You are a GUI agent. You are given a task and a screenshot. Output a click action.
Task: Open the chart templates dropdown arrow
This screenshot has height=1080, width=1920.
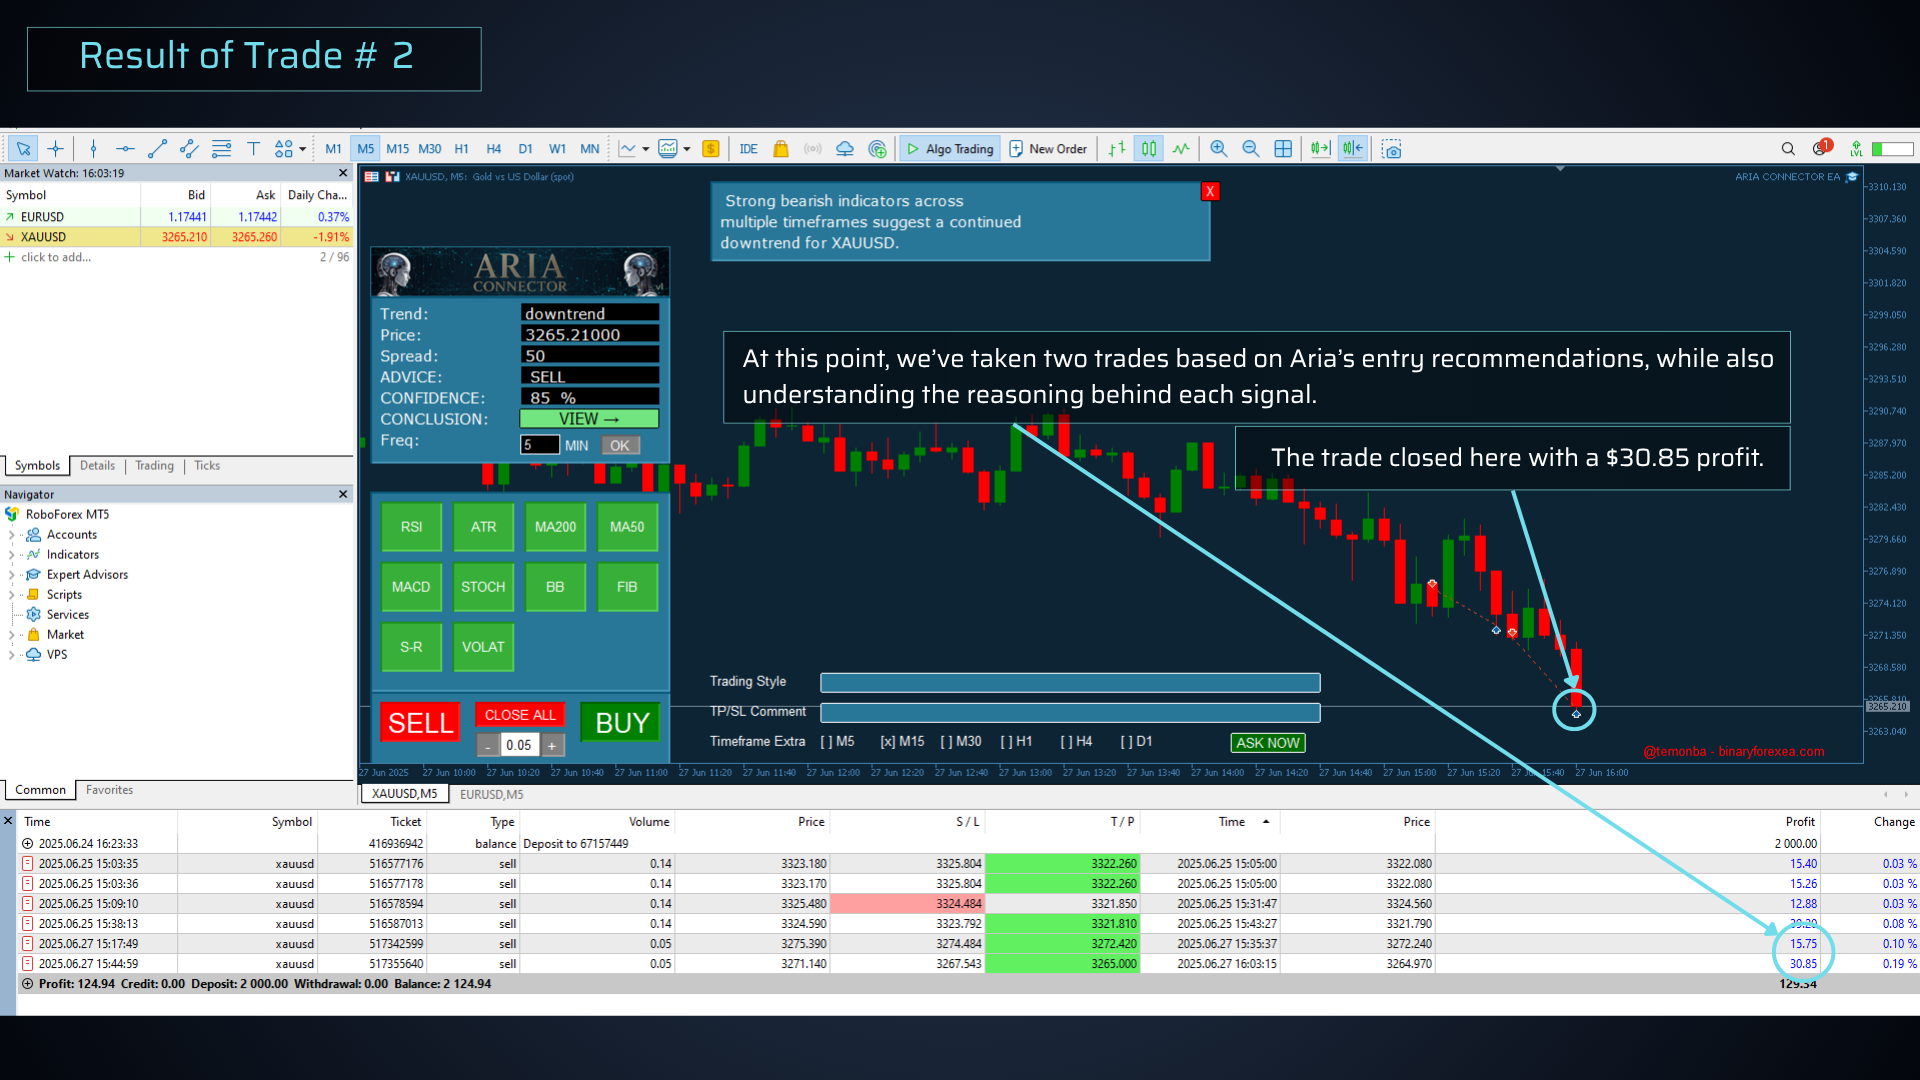coord(687,149)
